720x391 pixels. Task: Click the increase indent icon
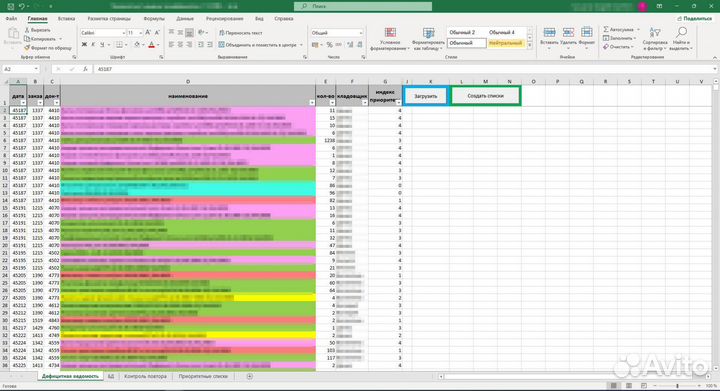[x=210, y=45]
